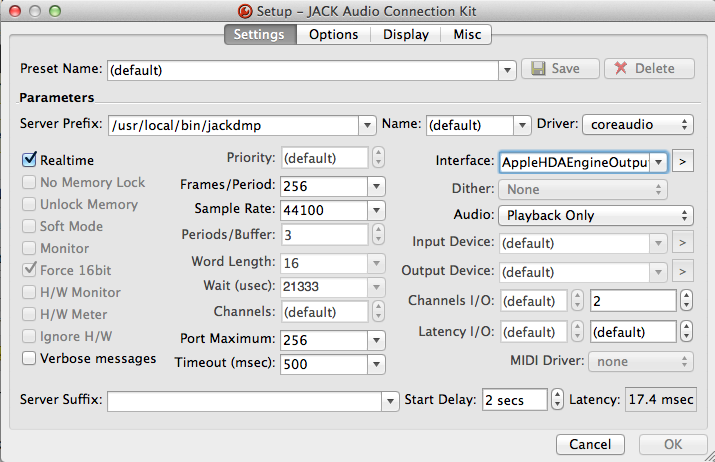Click the OK button
Image resolution: width=715 pixels, height=462 pixels.
tap(673, 444)
